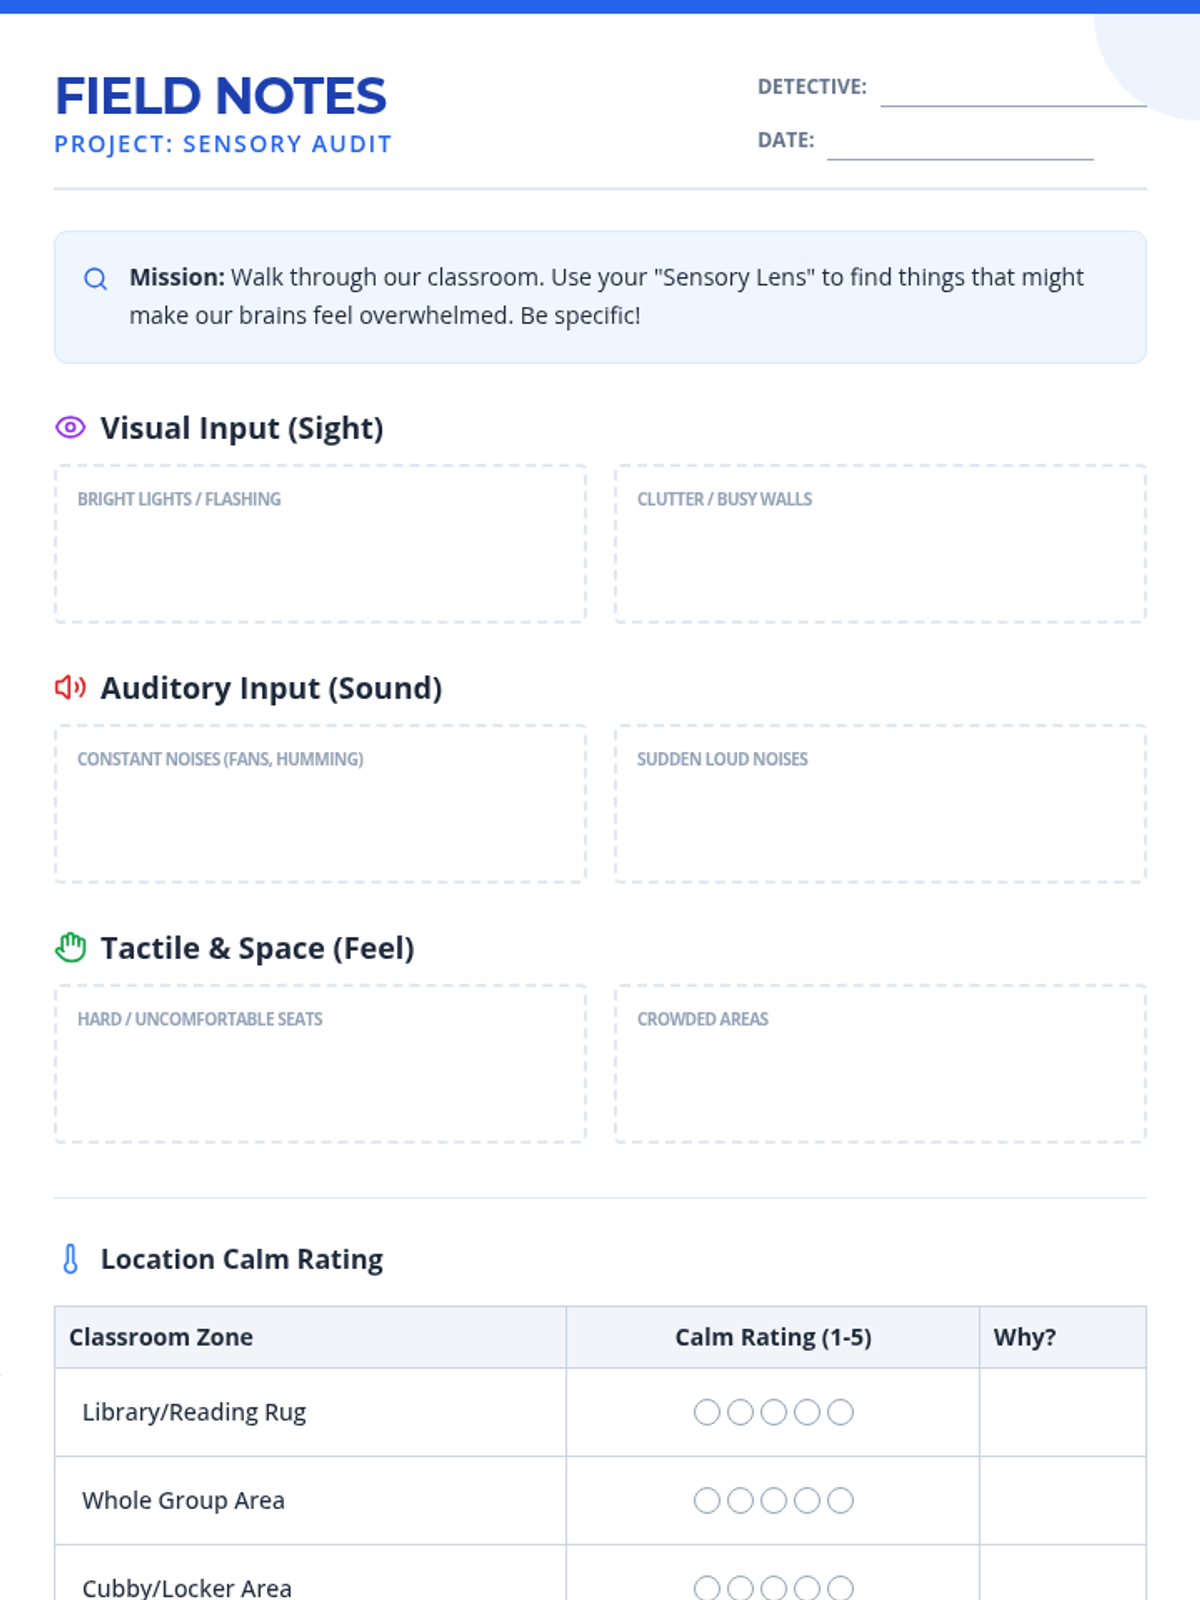Select rating 2 for Cubby/Locker Area
The image size is (1200, 1600).
point(740,1587)
